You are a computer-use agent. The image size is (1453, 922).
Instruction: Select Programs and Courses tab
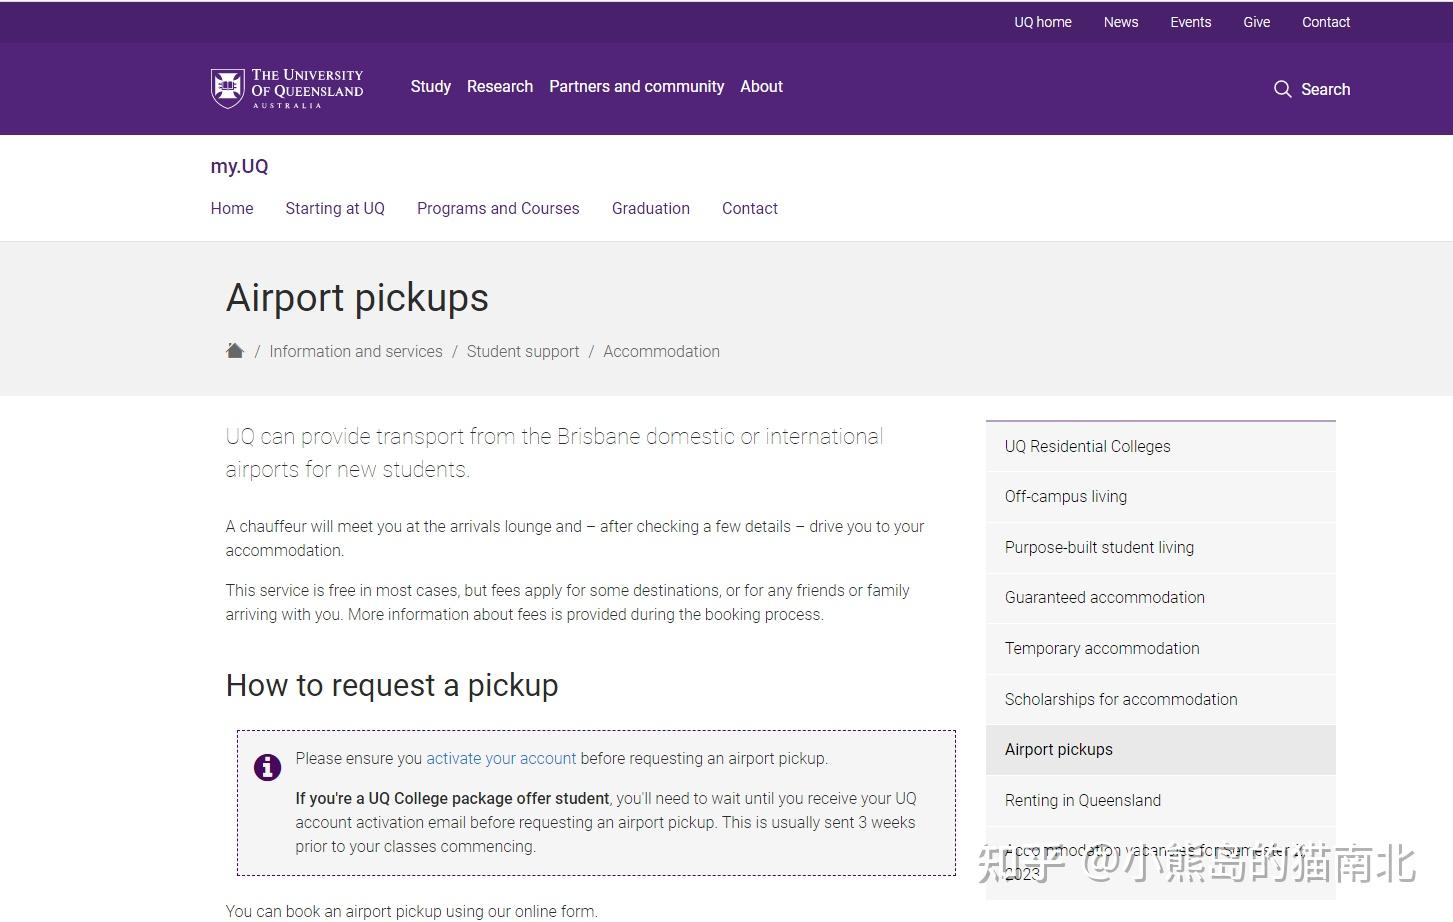pos(498,208)
